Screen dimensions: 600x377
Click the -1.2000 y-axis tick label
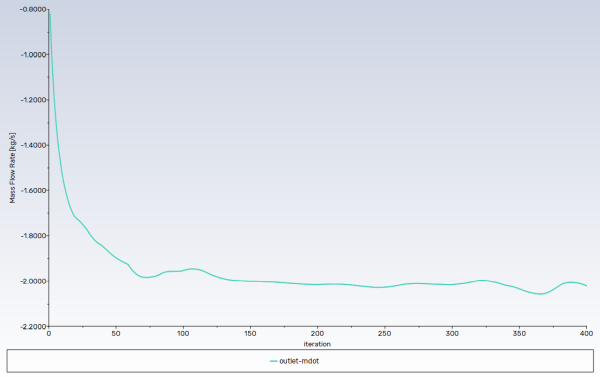33,100
